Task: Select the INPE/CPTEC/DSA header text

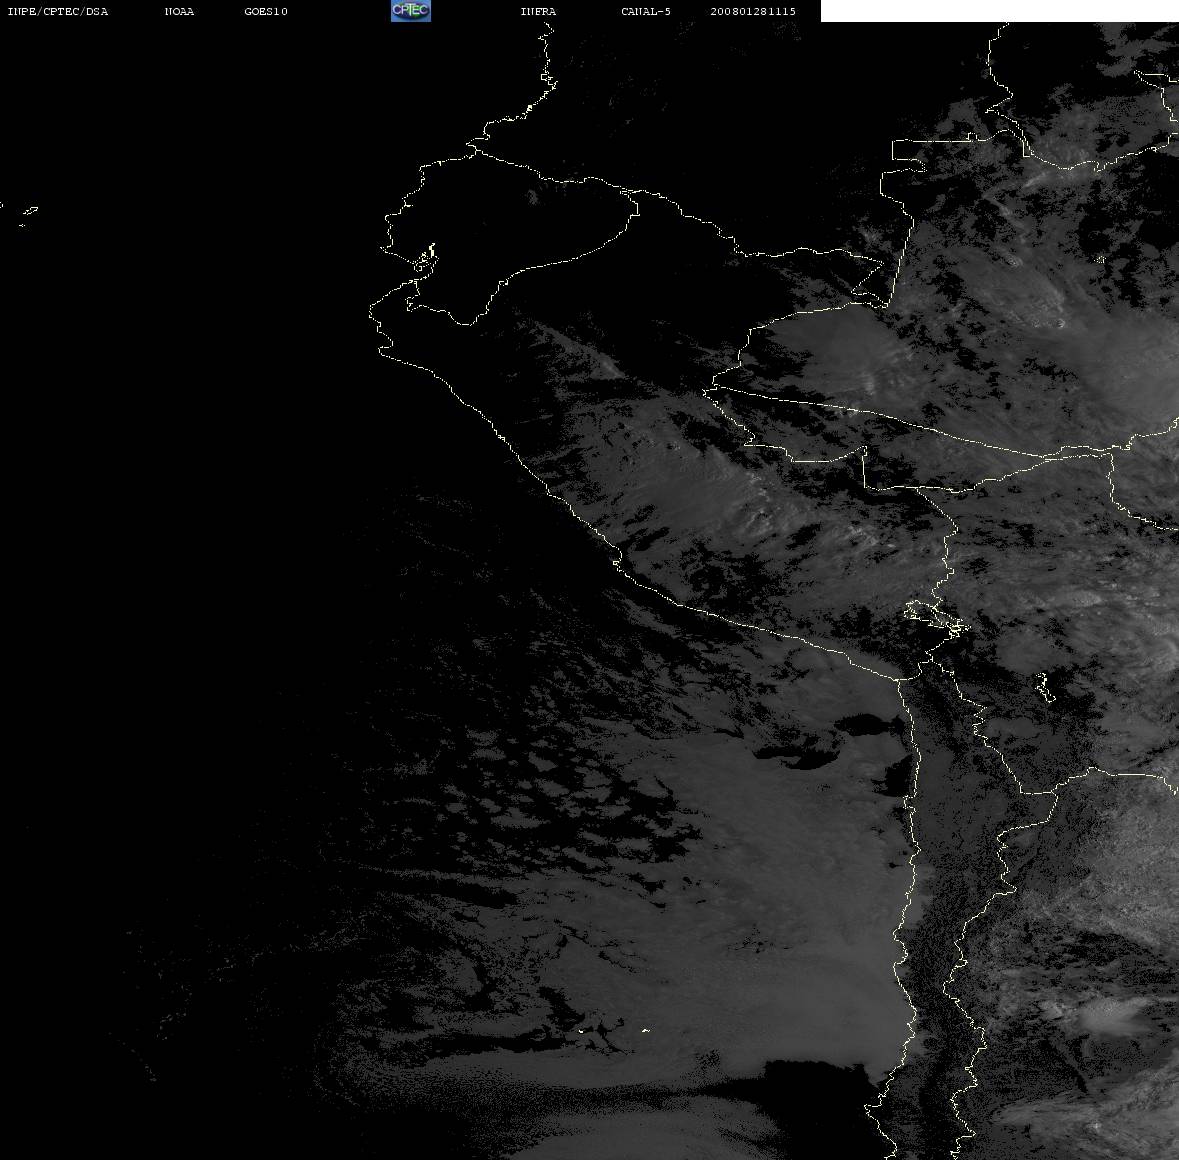Action: 57,11
